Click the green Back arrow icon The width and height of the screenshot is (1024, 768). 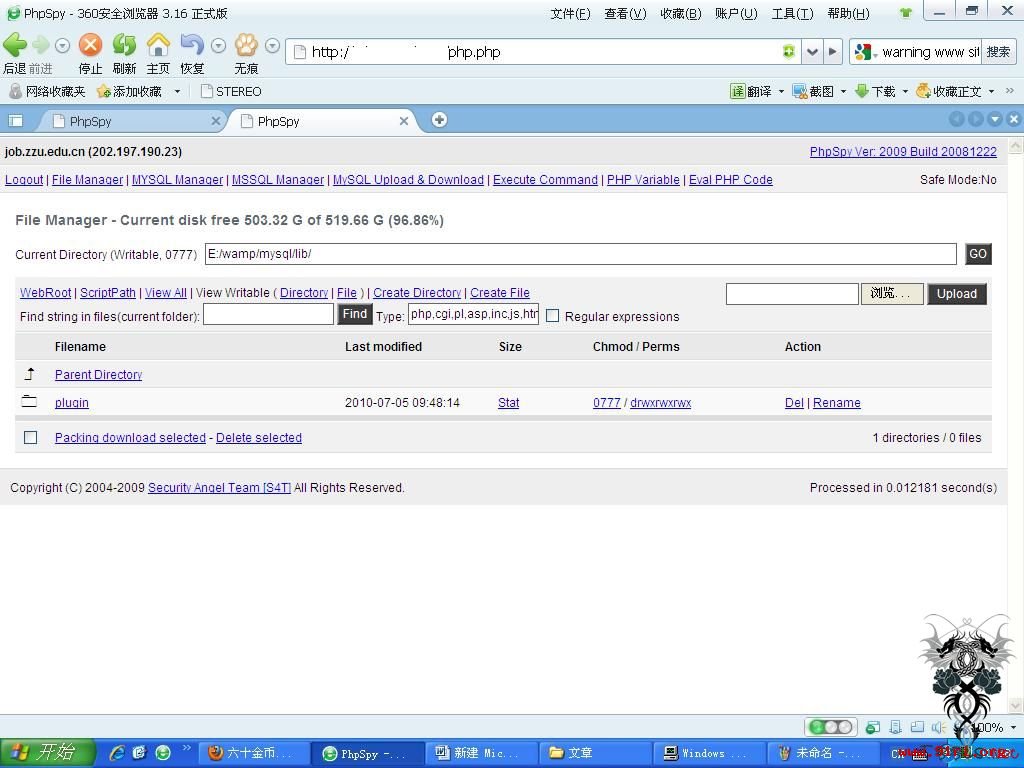[x=15, y=44]
